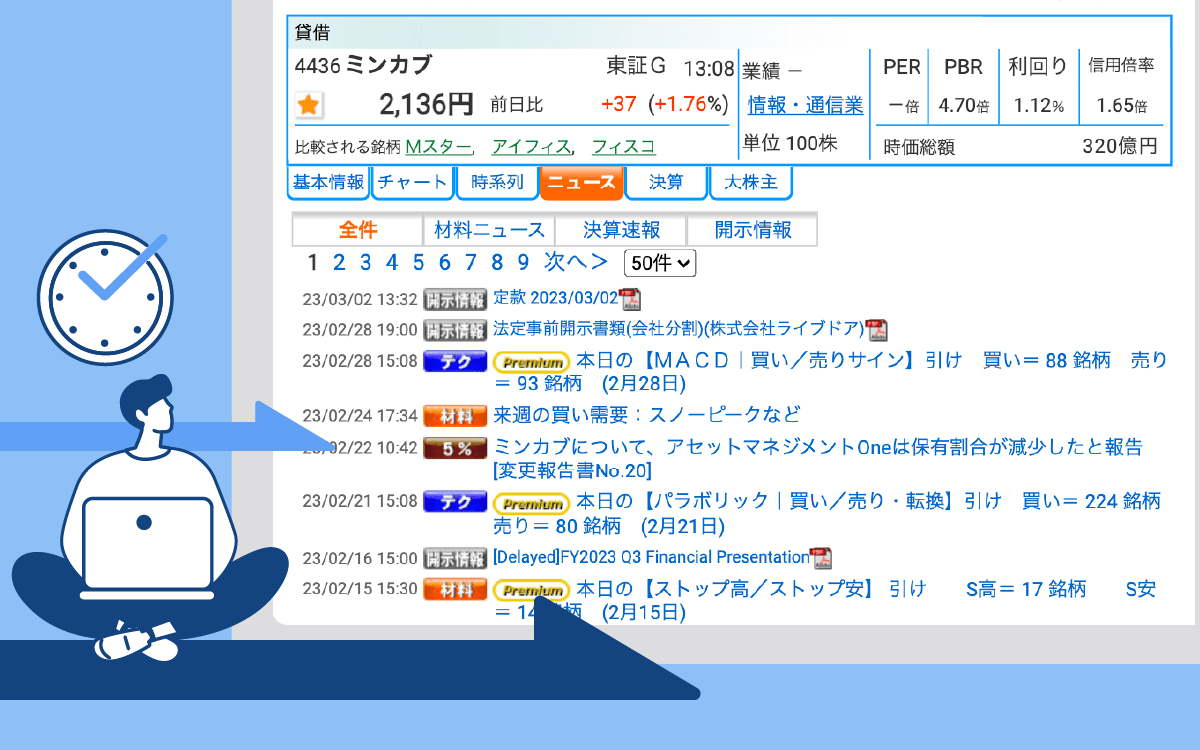
Task: Click the 信用倍率 value 1.65倍
Action: click(x=1122, y=105)
